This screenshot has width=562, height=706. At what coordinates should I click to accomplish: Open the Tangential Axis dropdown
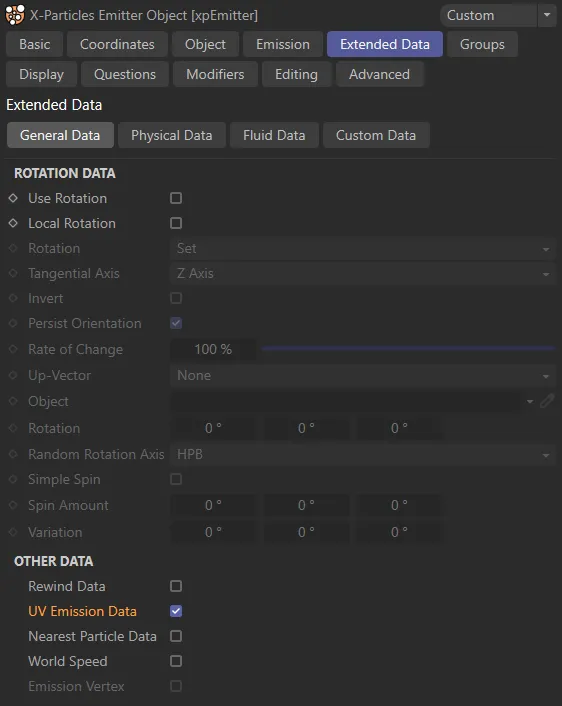[x=363, y=273]
